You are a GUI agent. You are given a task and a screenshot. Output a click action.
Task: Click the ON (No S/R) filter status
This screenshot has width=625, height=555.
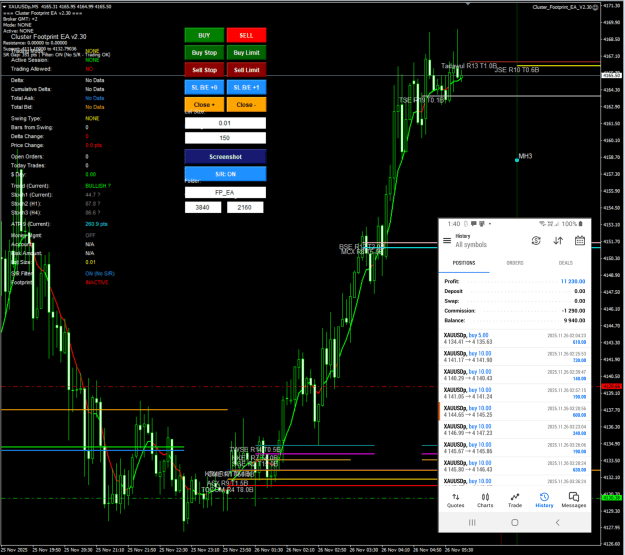point(100,274)
